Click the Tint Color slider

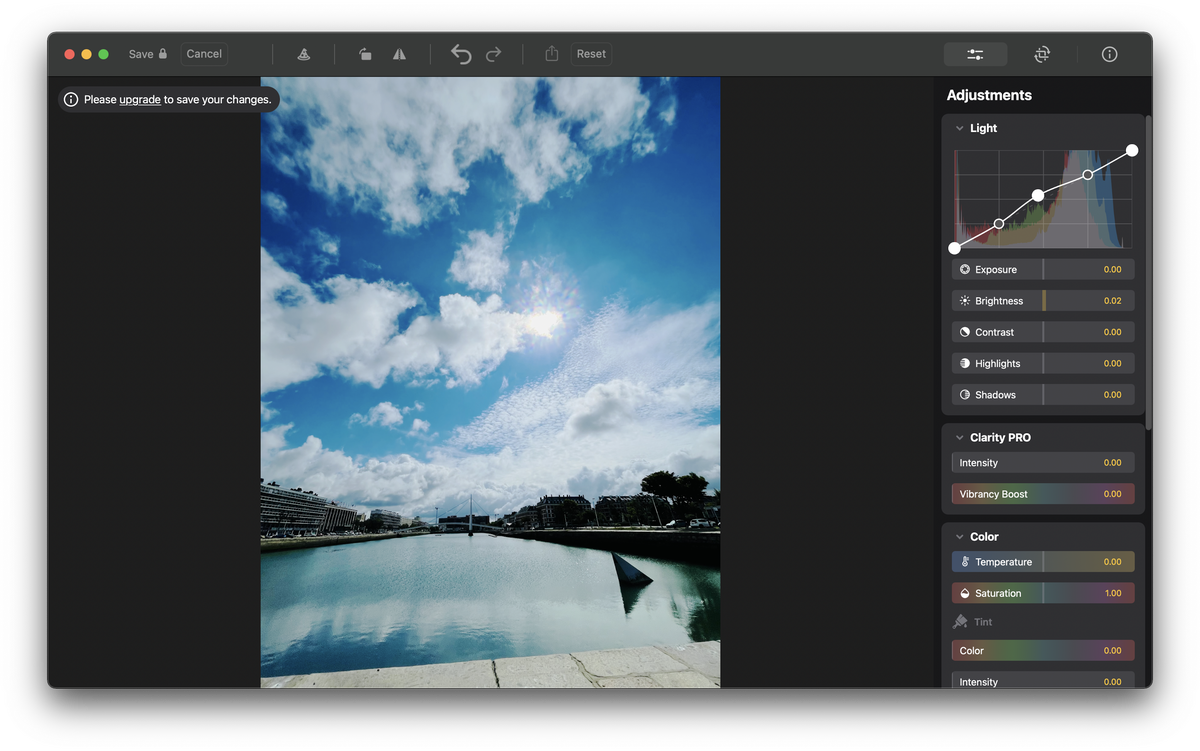(1043, 650)
